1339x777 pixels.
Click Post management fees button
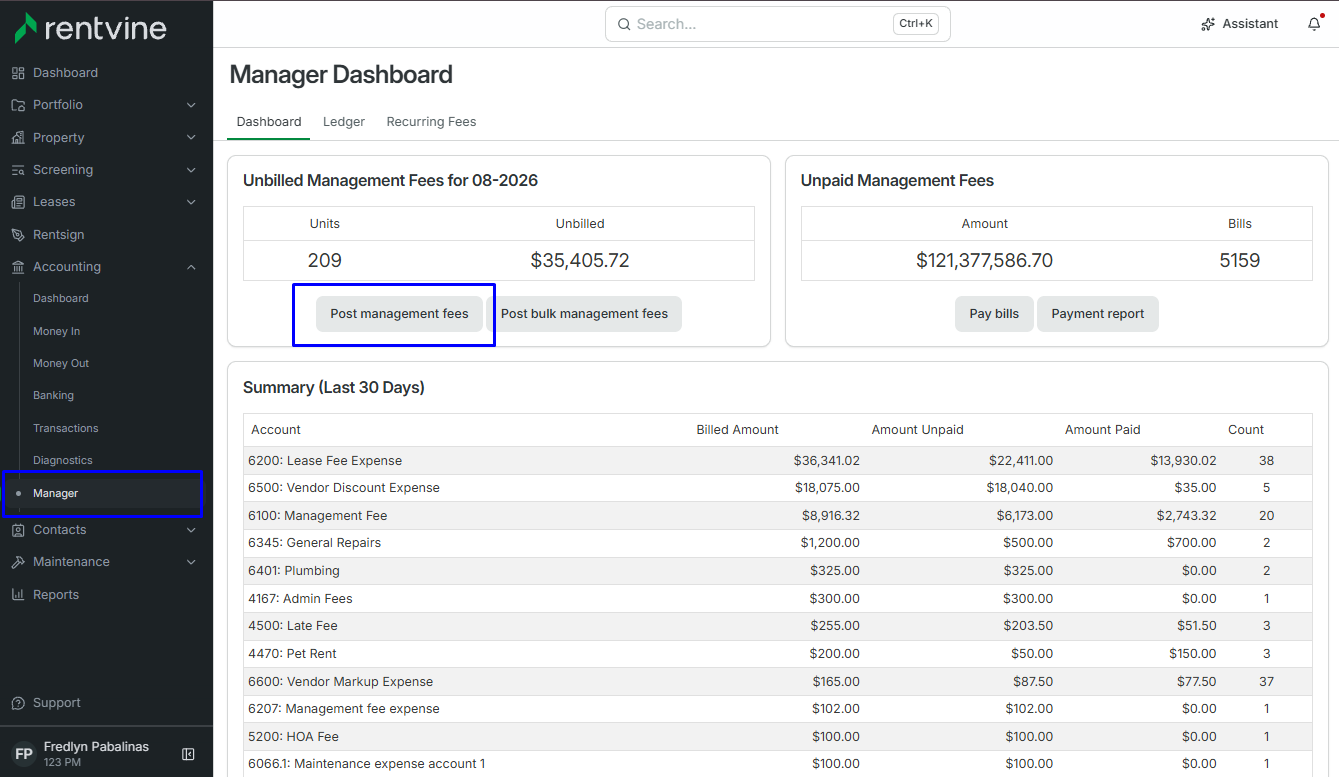pyautogui.click(x=399, y=314)
